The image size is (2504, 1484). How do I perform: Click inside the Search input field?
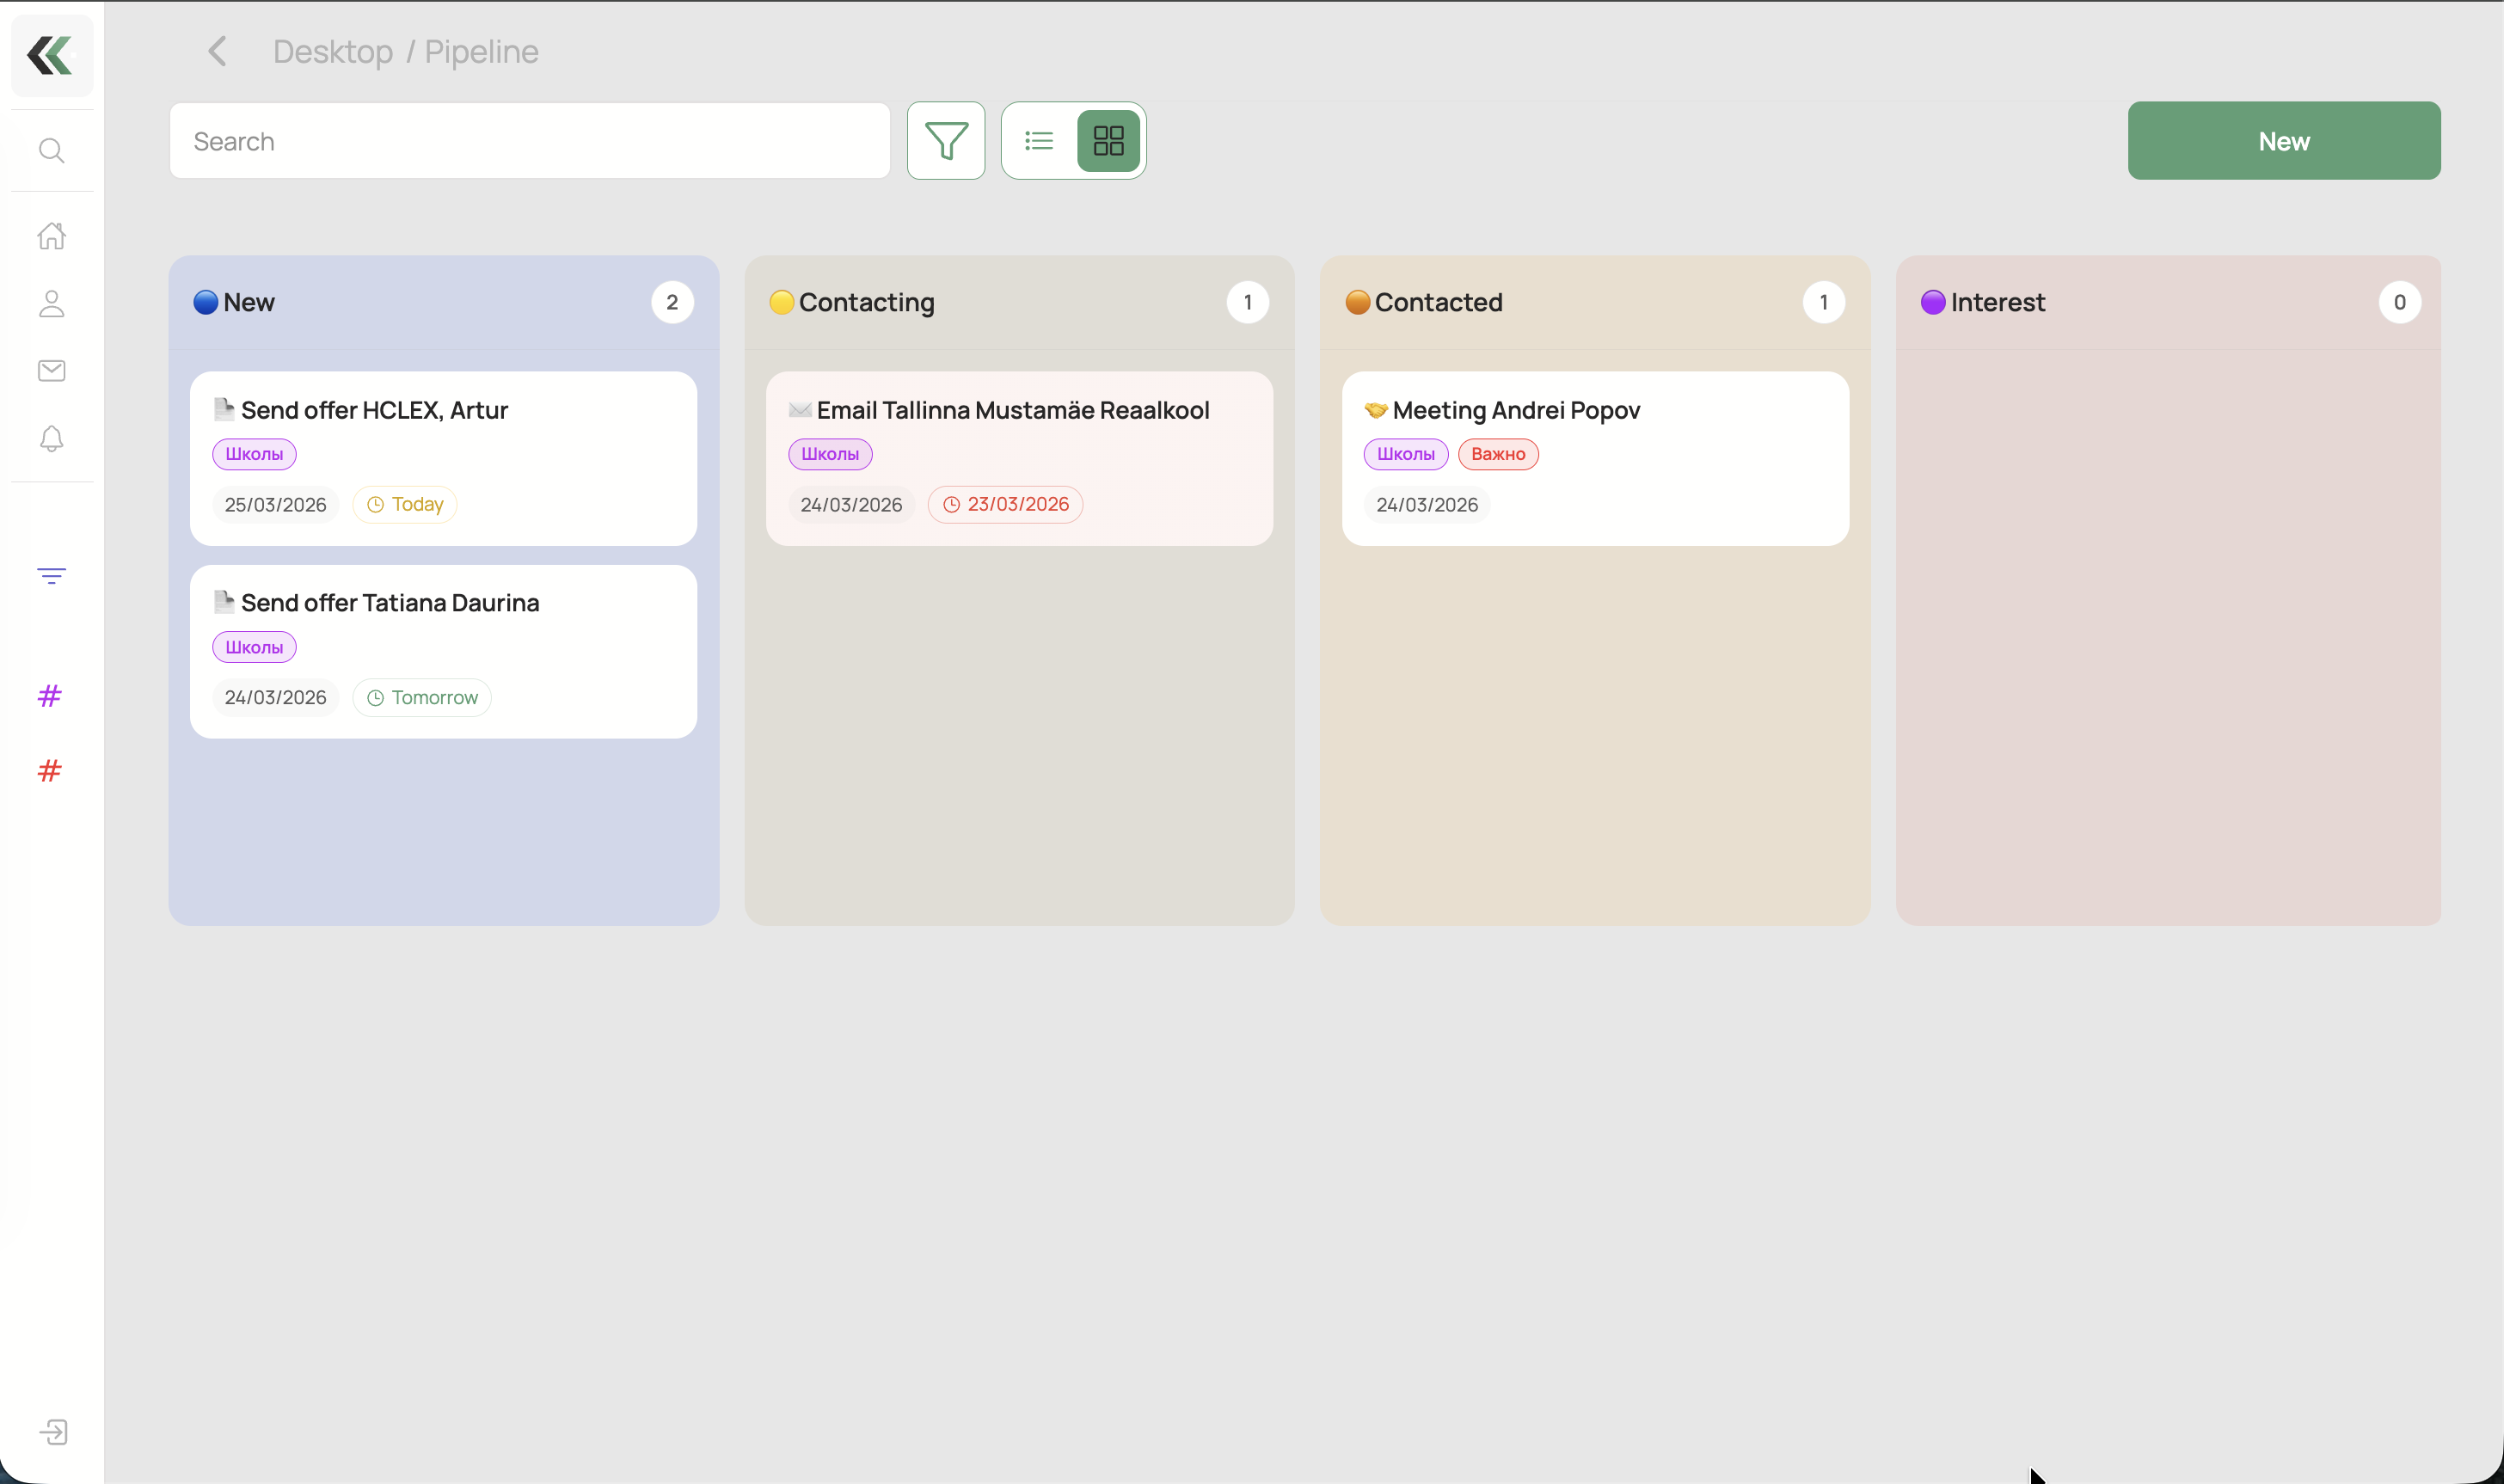point(529,140)
